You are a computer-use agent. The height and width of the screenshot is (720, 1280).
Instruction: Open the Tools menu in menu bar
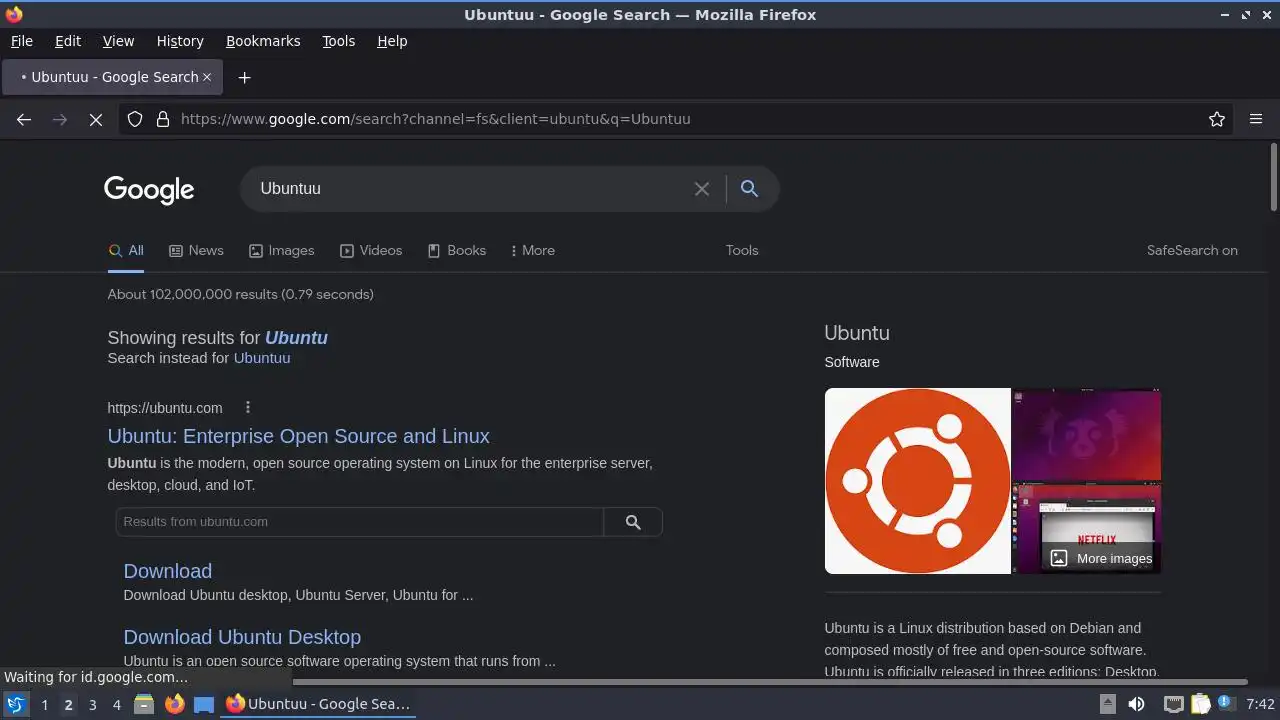[x=338, y=41]
